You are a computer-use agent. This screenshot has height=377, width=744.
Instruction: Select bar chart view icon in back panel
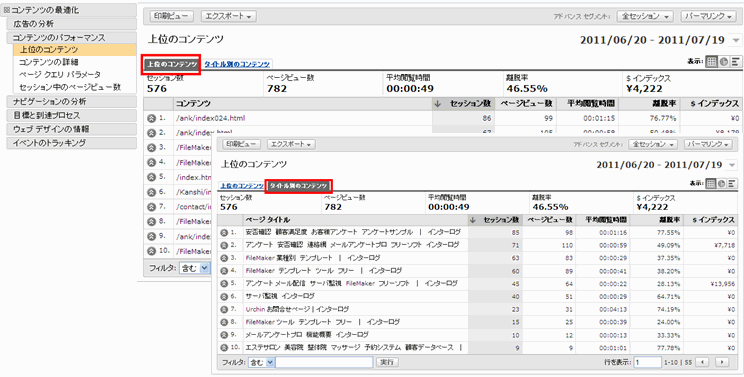point(736,62)
